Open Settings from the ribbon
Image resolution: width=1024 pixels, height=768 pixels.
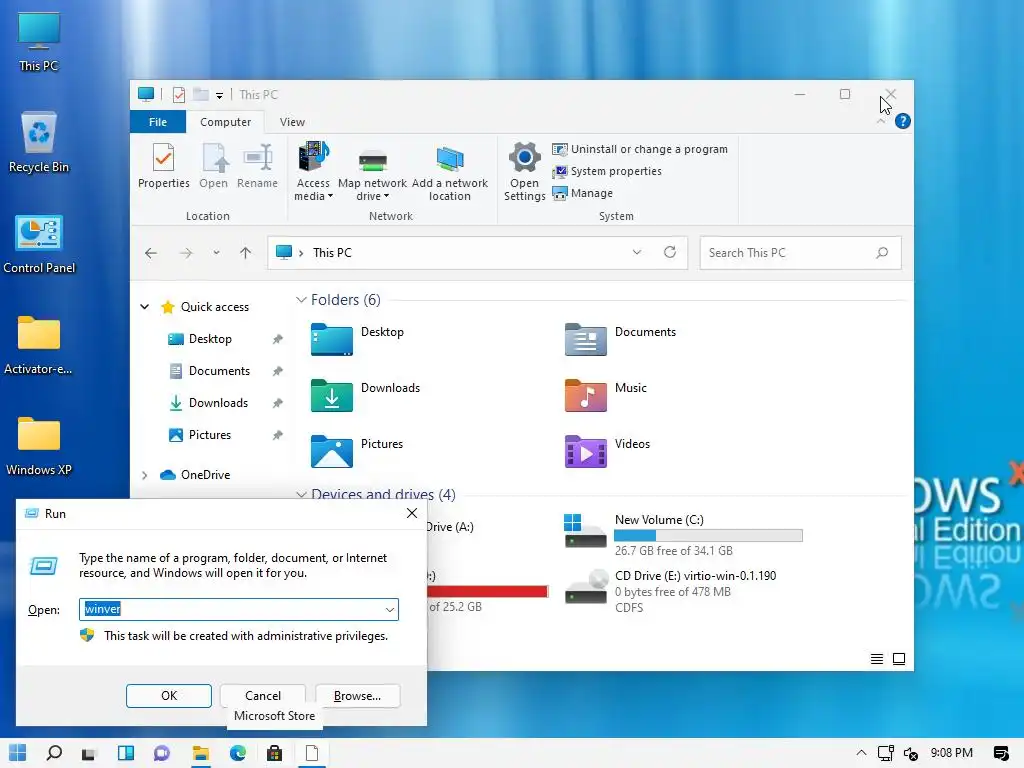(524, 172)
